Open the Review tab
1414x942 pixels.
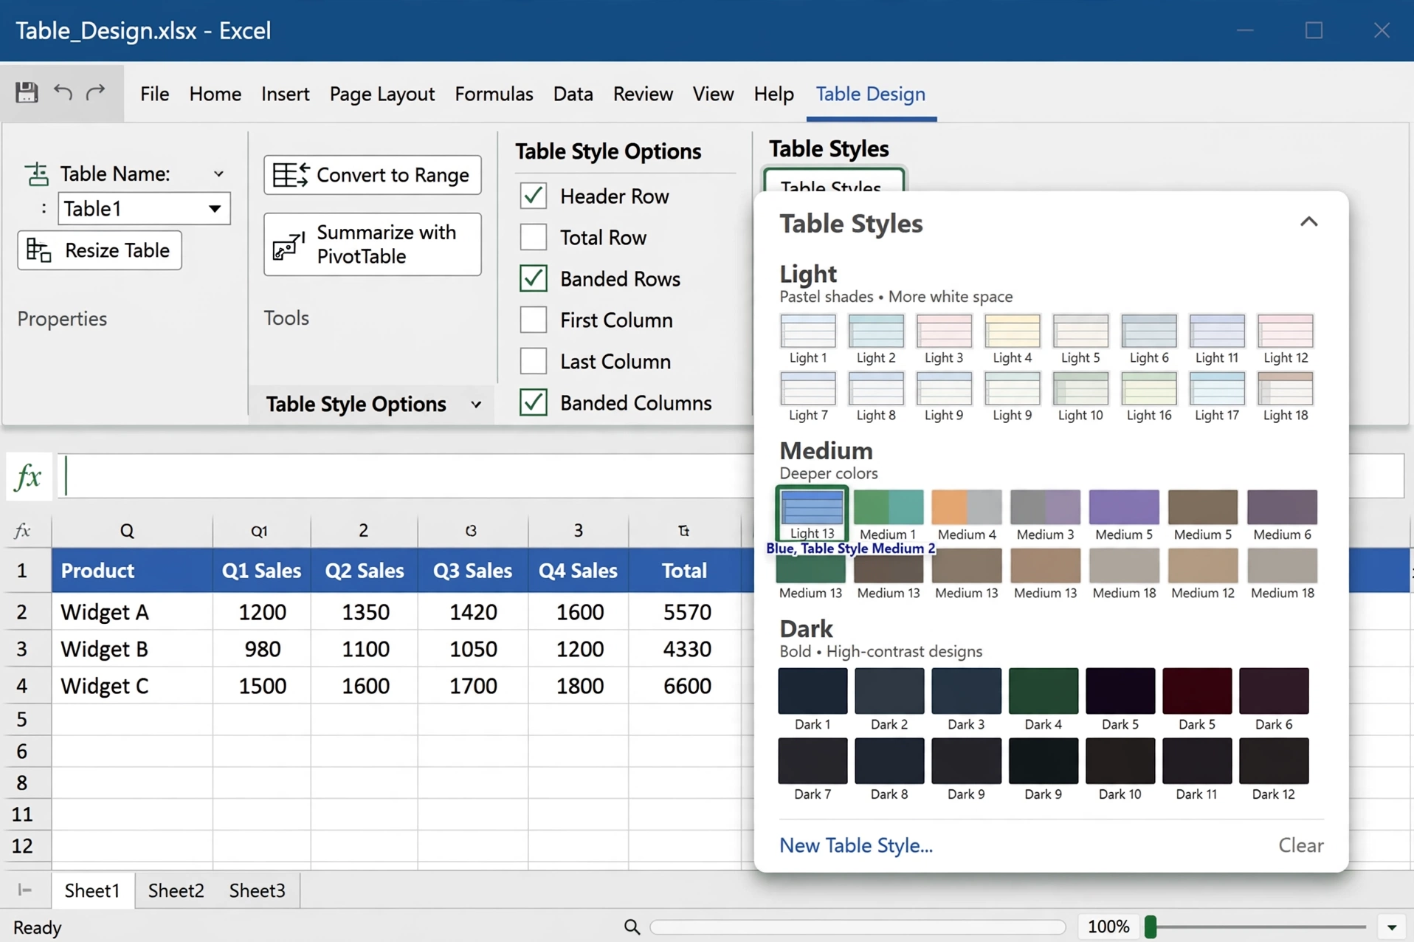(x=643, y=94)
